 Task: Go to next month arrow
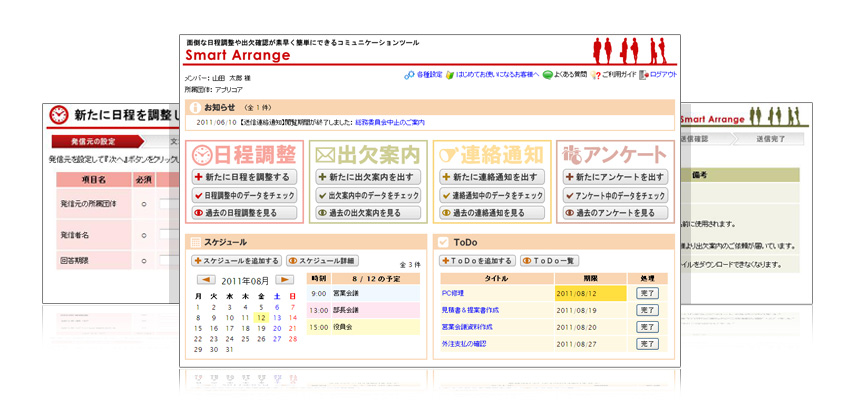(285, 280)
